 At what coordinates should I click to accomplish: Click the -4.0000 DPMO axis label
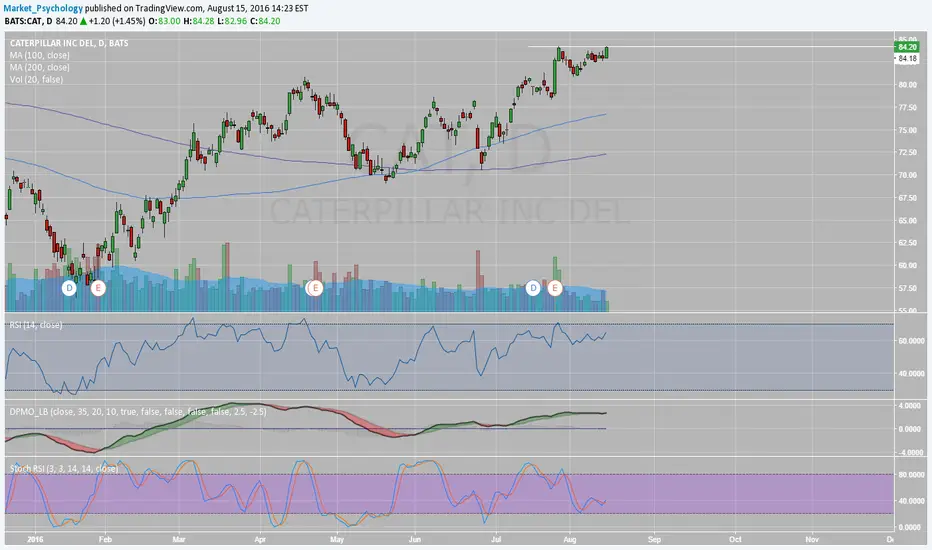point(909,452)
